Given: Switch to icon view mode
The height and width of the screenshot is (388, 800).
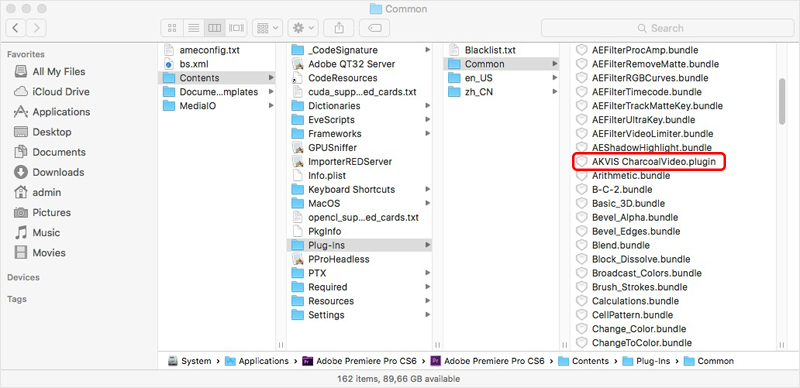Looking at the screenshot, I should [172, 28].
